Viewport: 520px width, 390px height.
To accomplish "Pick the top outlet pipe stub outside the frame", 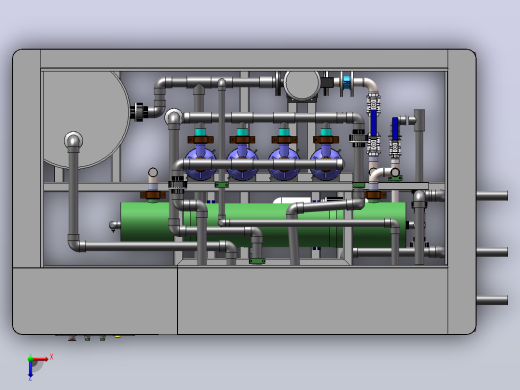I will (492, 196).
